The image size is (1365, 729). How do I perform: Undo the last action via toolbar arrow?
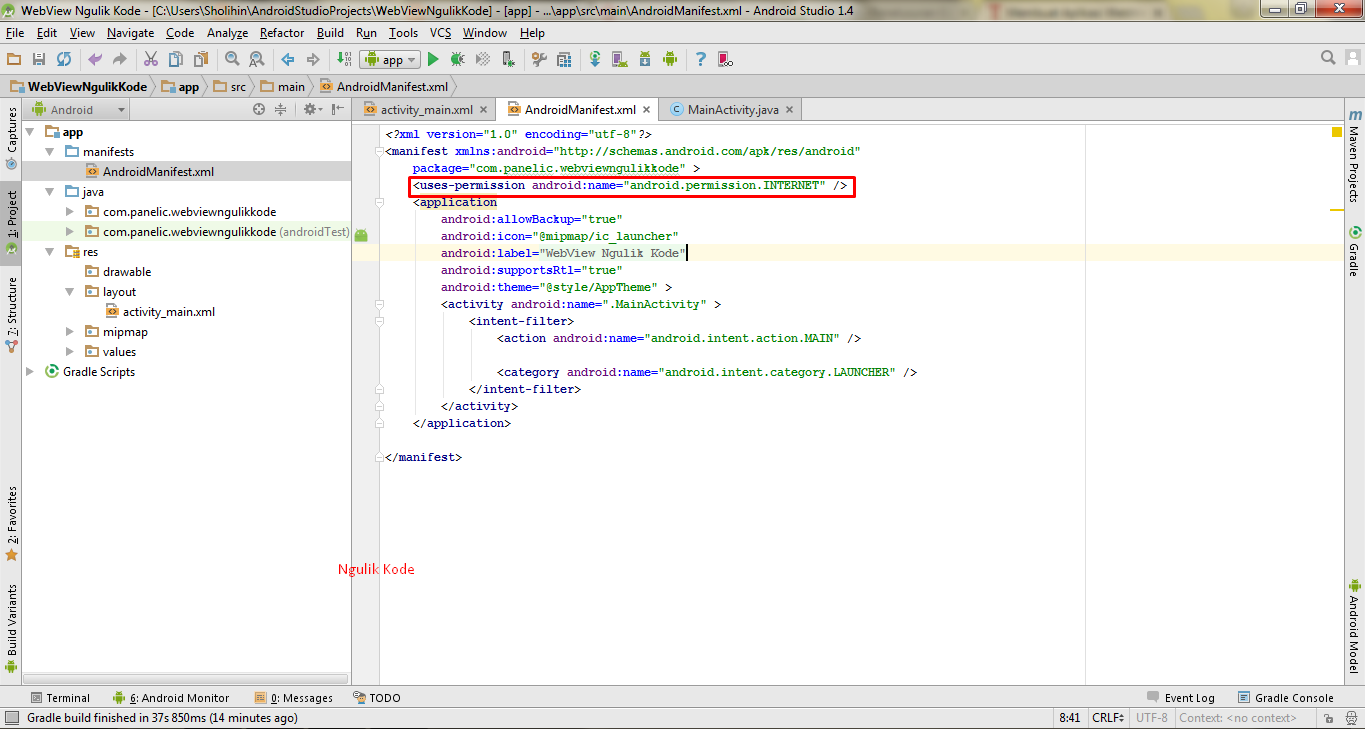95,60
